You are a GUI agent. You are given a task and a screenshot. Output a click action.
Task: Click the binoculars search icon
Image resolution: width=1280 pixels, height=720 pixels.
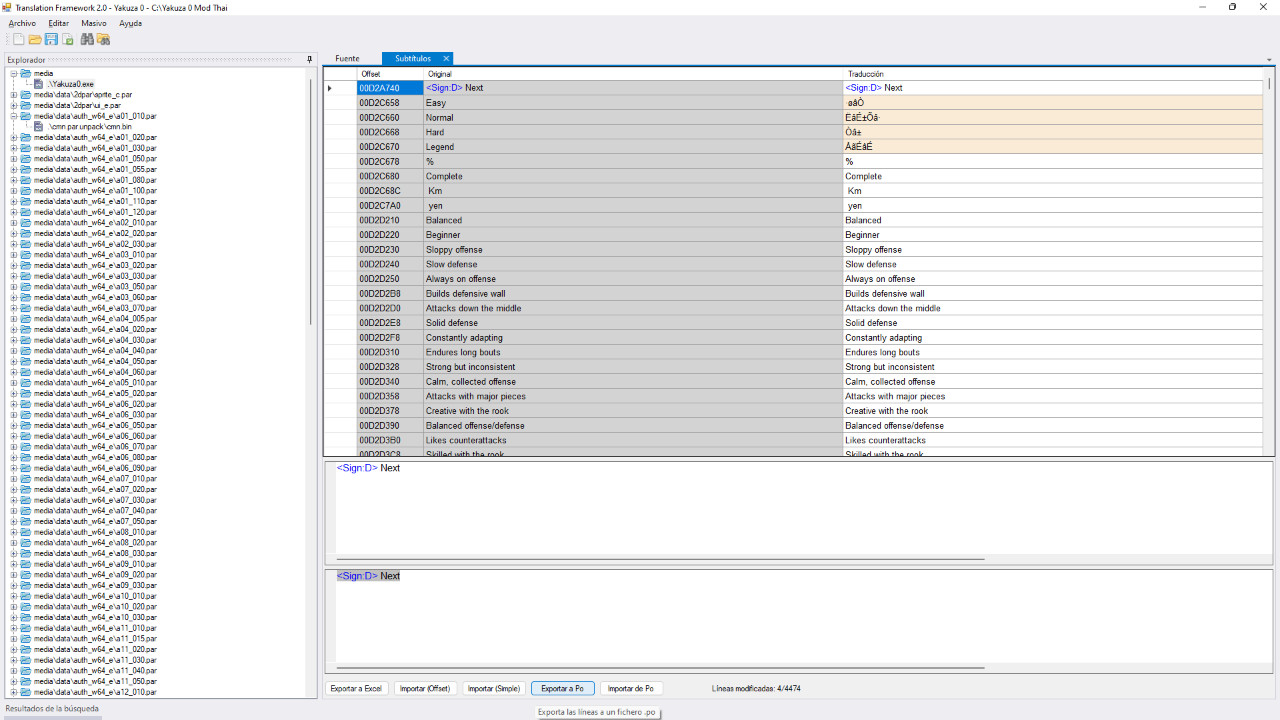coord(87,39)
